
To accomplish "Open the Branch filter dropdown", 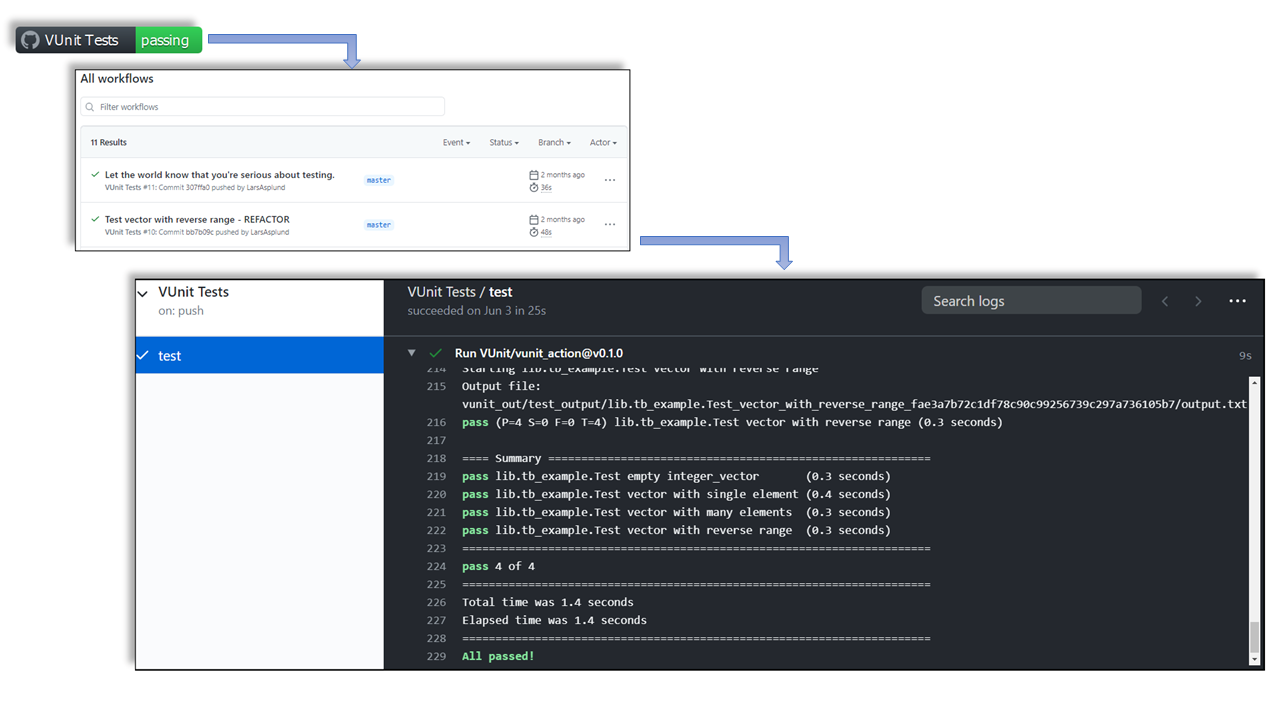I will tap(554, 143).
